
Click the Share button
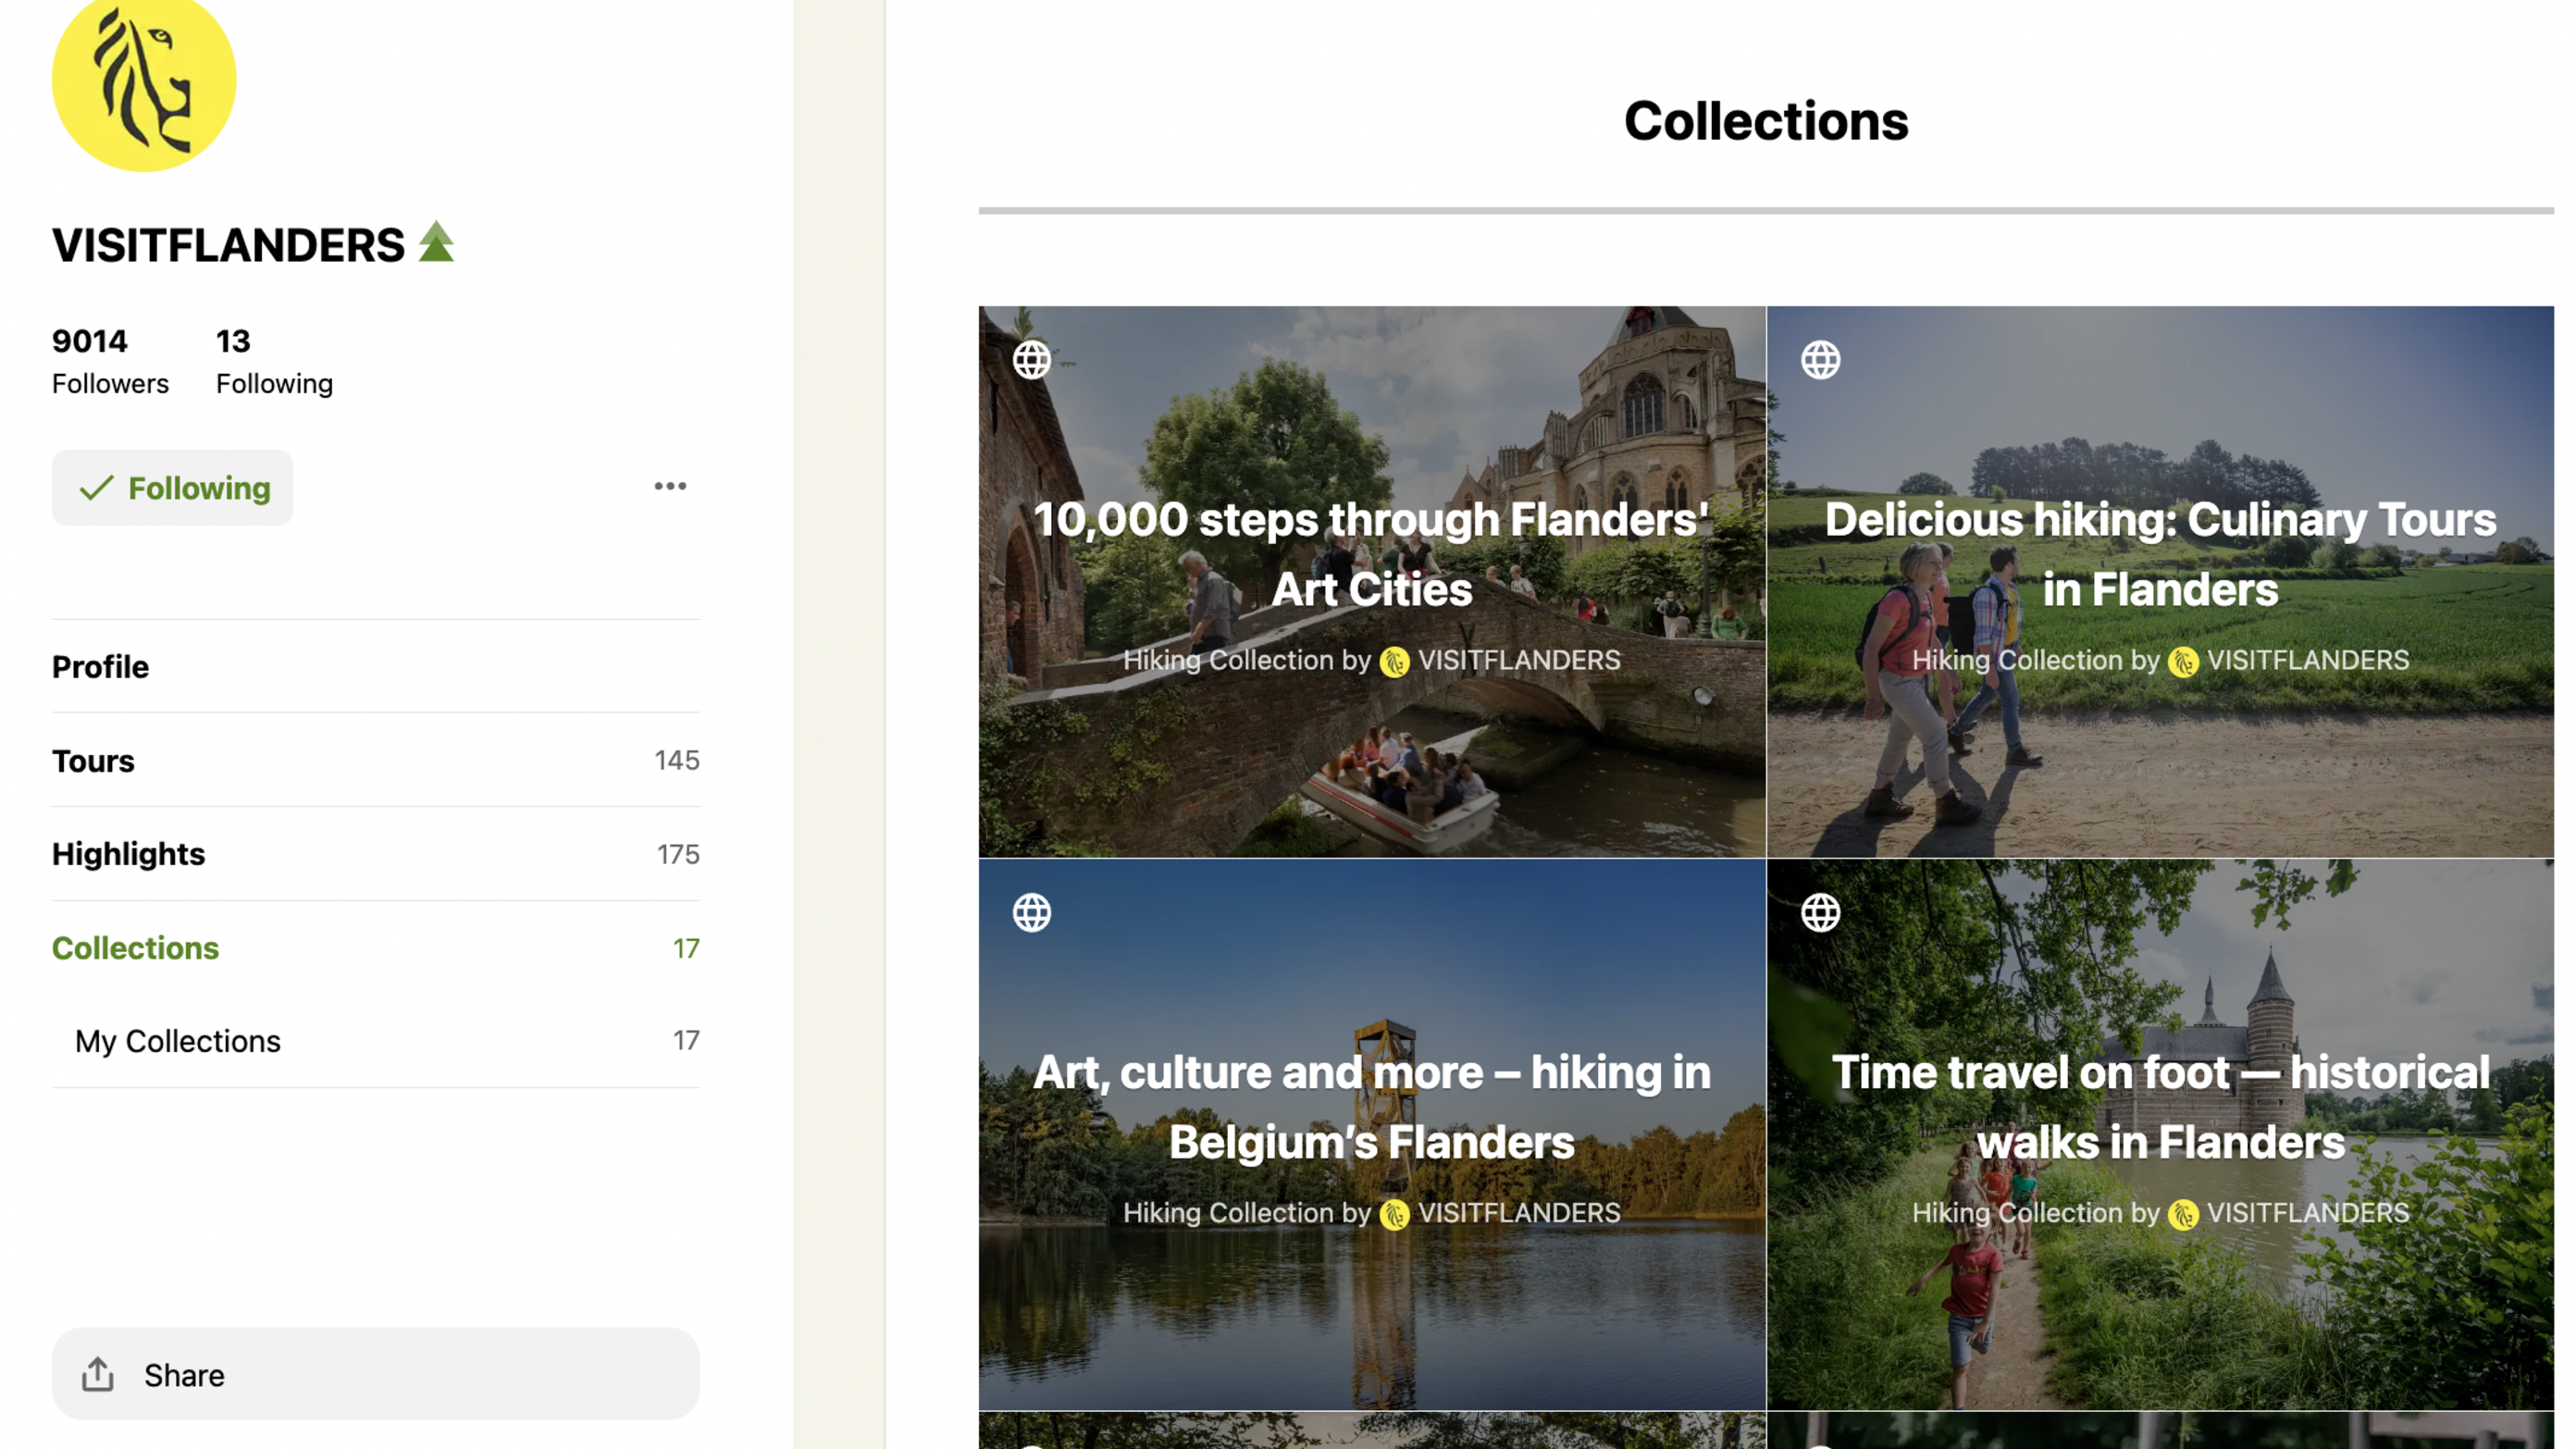point(375,1374)
